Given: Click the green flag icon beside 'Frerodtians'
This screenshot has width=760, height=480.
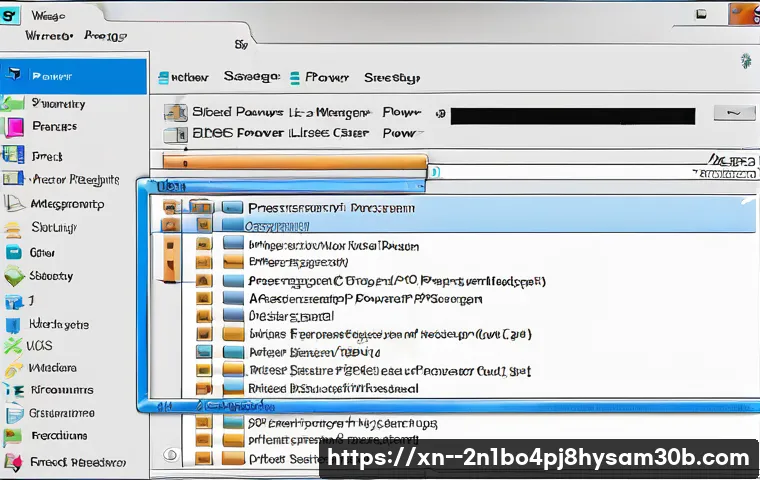Looking at the screenshot, I should (x=12, y=436).
